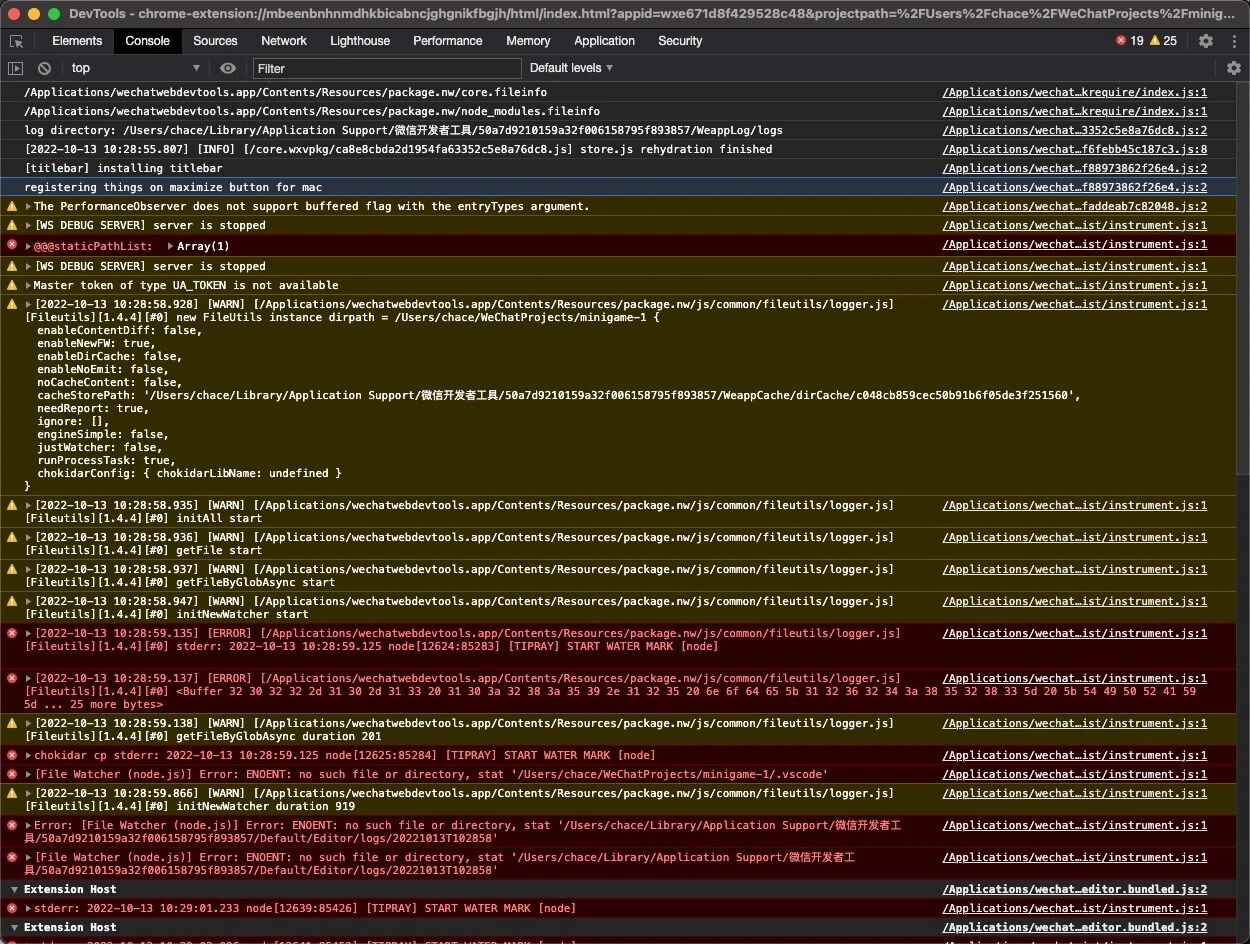This screenshot has width=1250, height=944.
Task: Click the red error count badge 19
Action: [x=1129, y=41]
